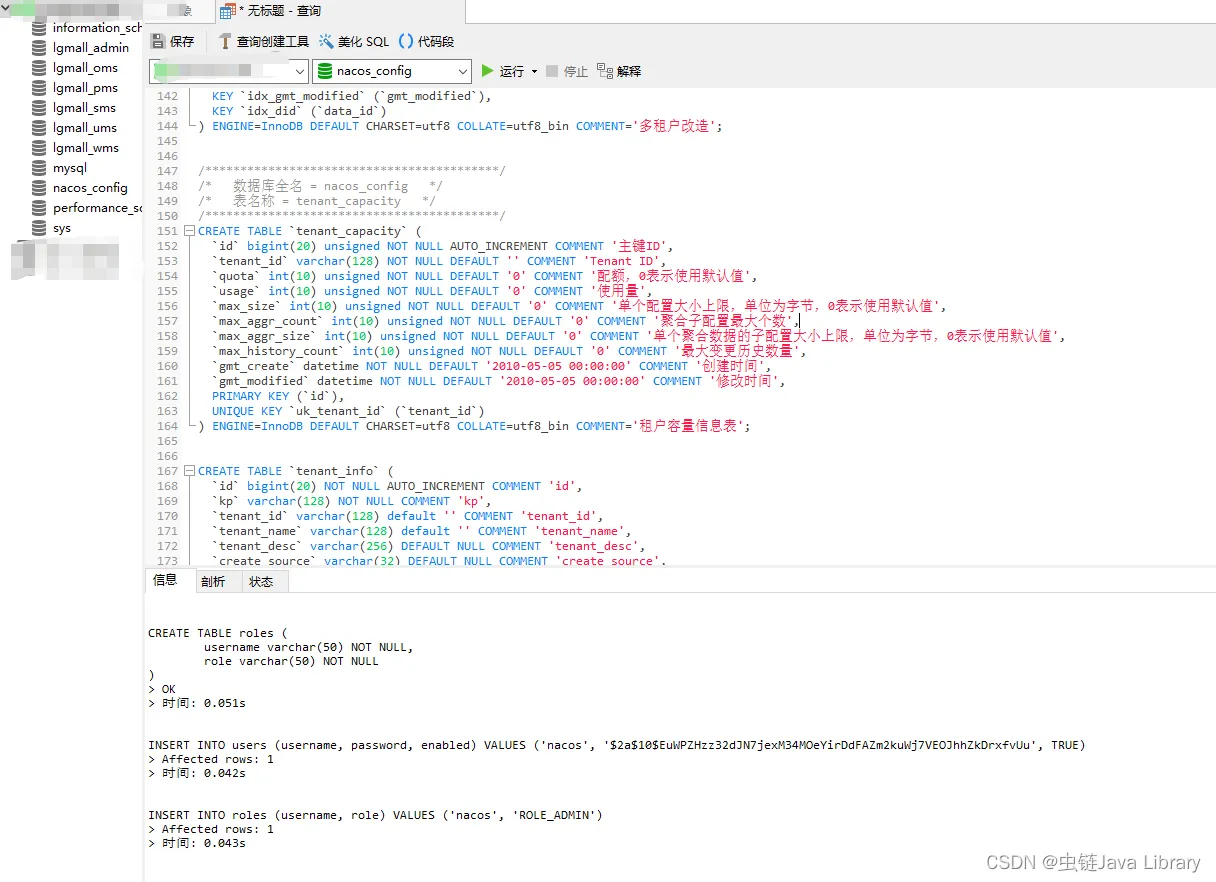Select lgmall_oms in the database tree

pos(85,68)
